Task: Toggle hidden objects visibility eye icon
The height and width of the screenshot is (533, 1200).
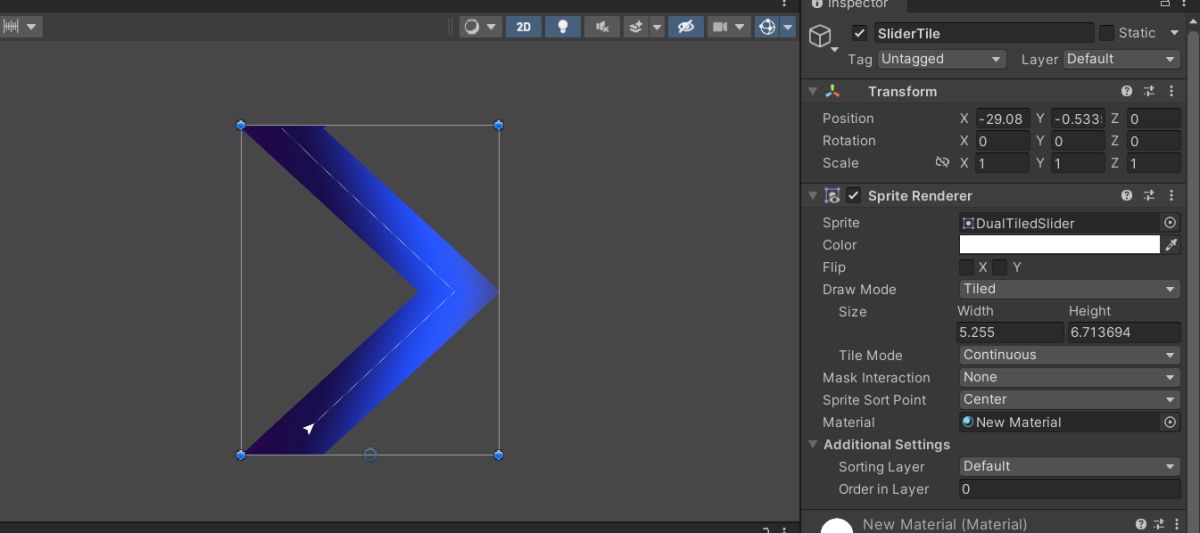Action: click(685, 27)
